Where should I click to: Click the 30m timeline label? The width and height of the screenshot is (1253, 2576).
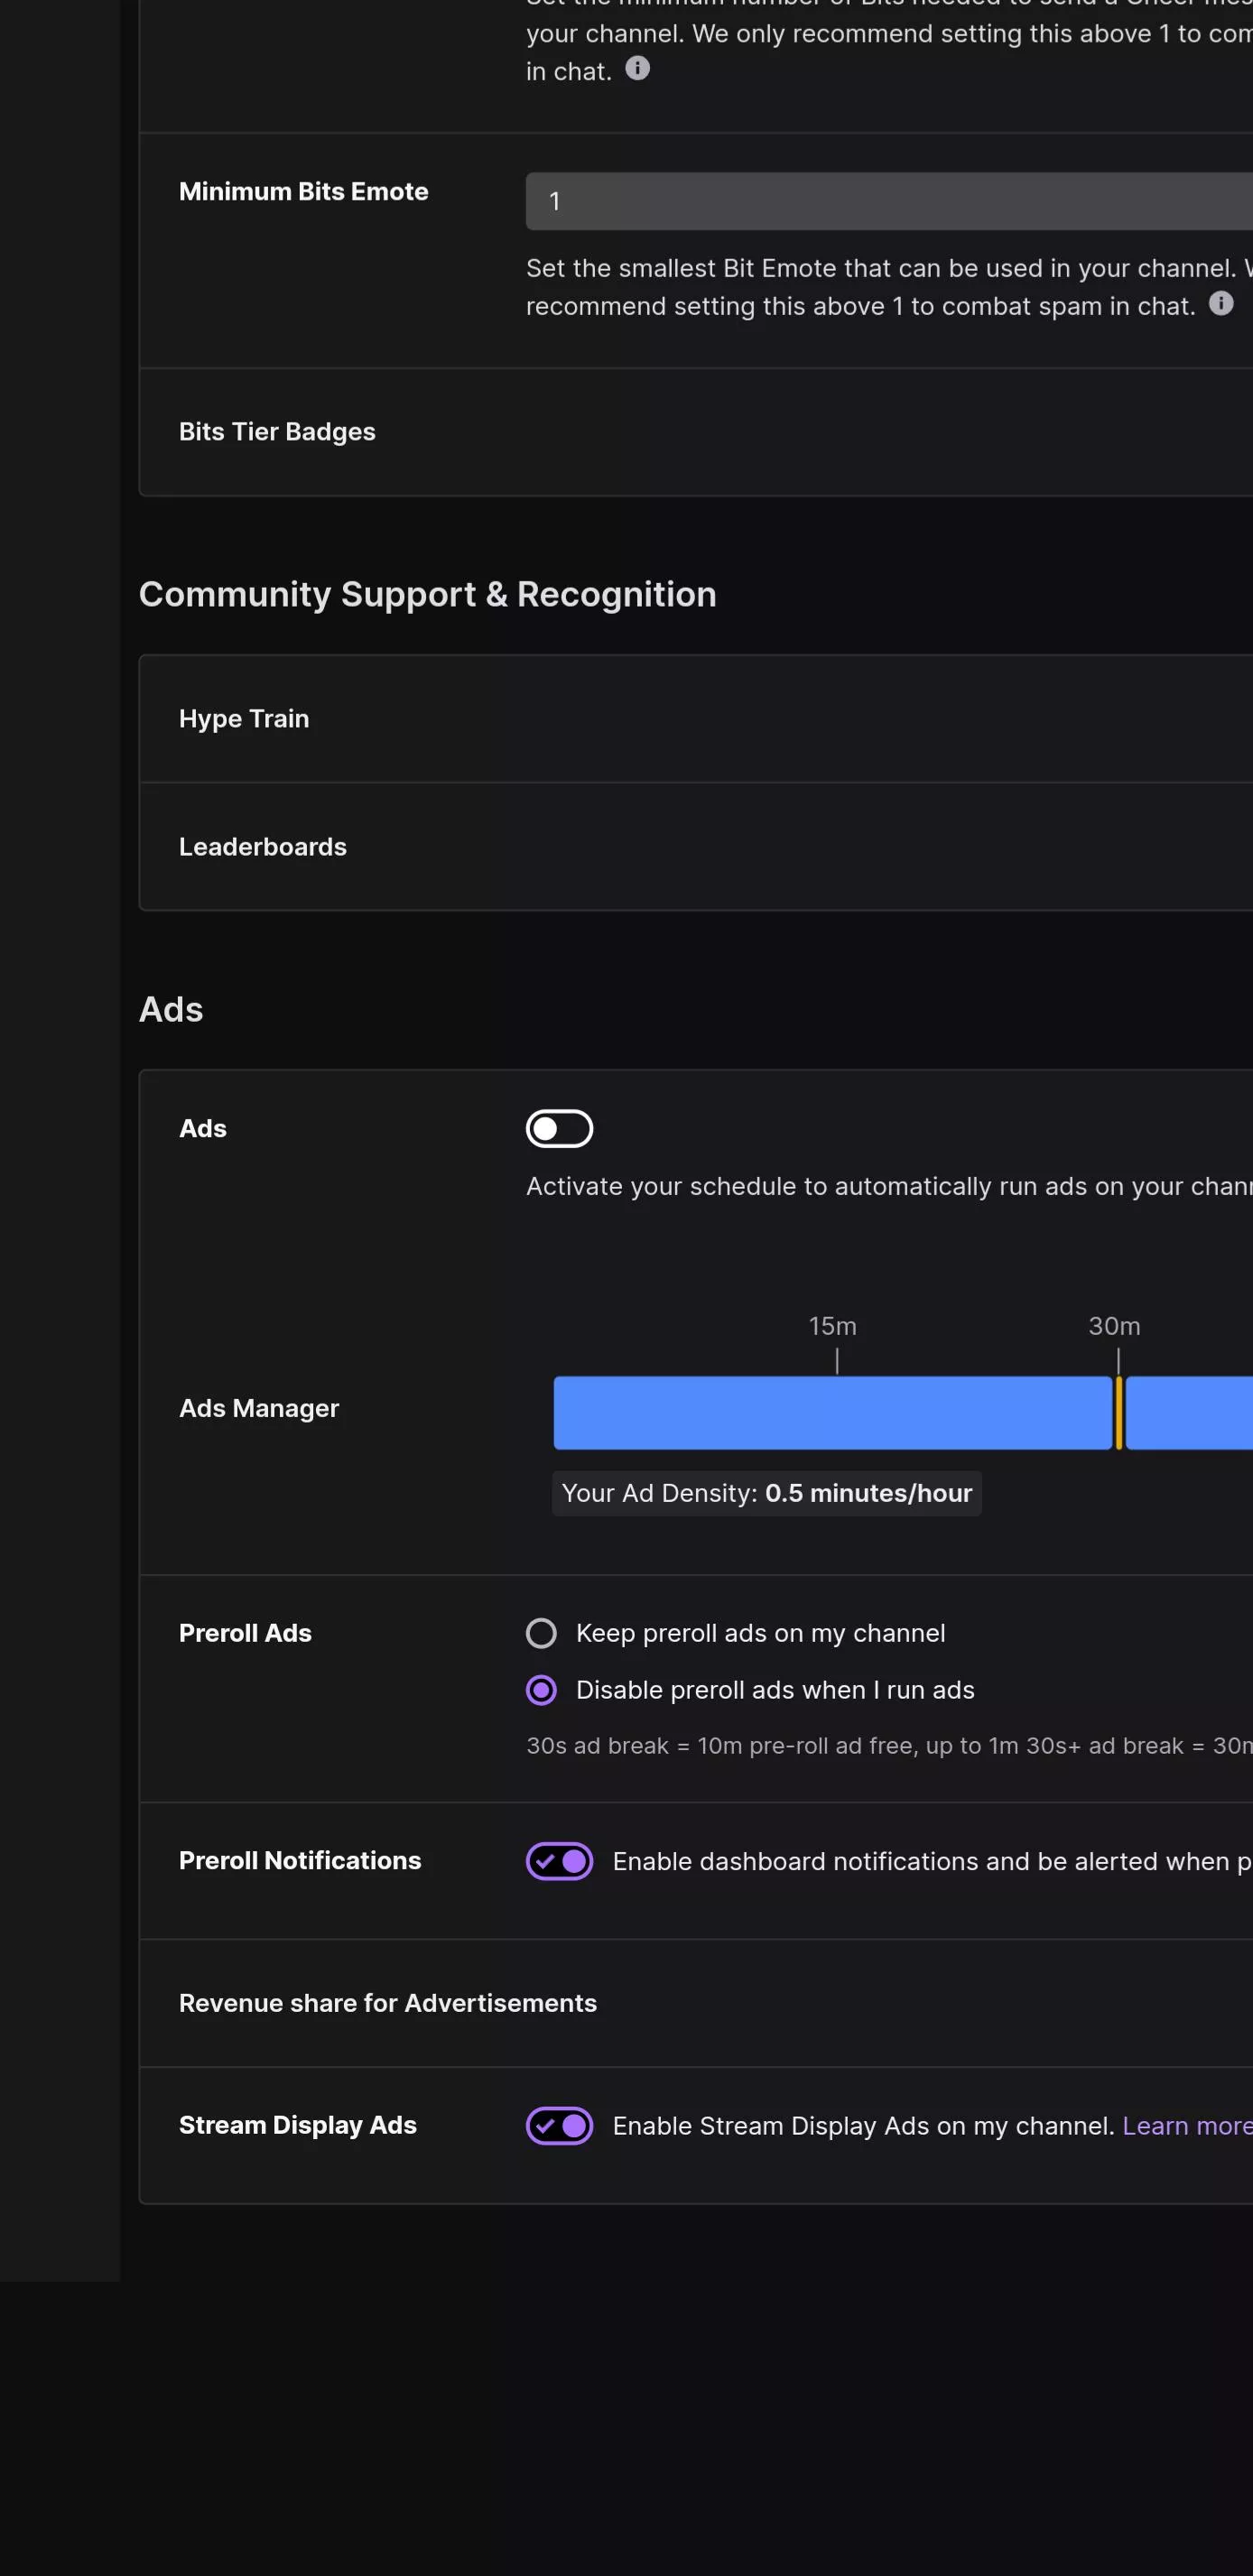tap(1114, 1326)
